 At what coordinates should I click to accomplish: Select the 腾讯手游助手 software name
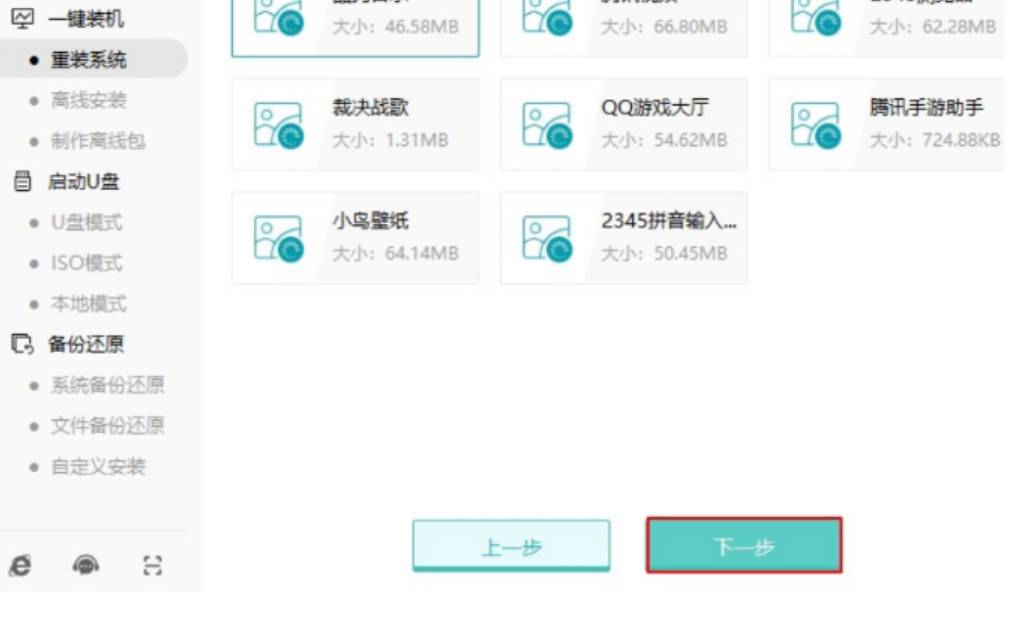click(926, 108)
